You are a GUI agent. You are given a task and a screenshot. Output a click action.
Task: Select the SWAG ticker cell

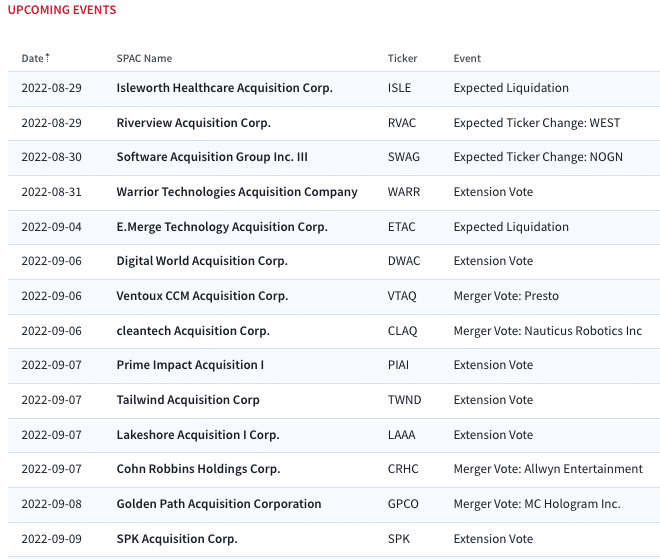pos(404,157)
